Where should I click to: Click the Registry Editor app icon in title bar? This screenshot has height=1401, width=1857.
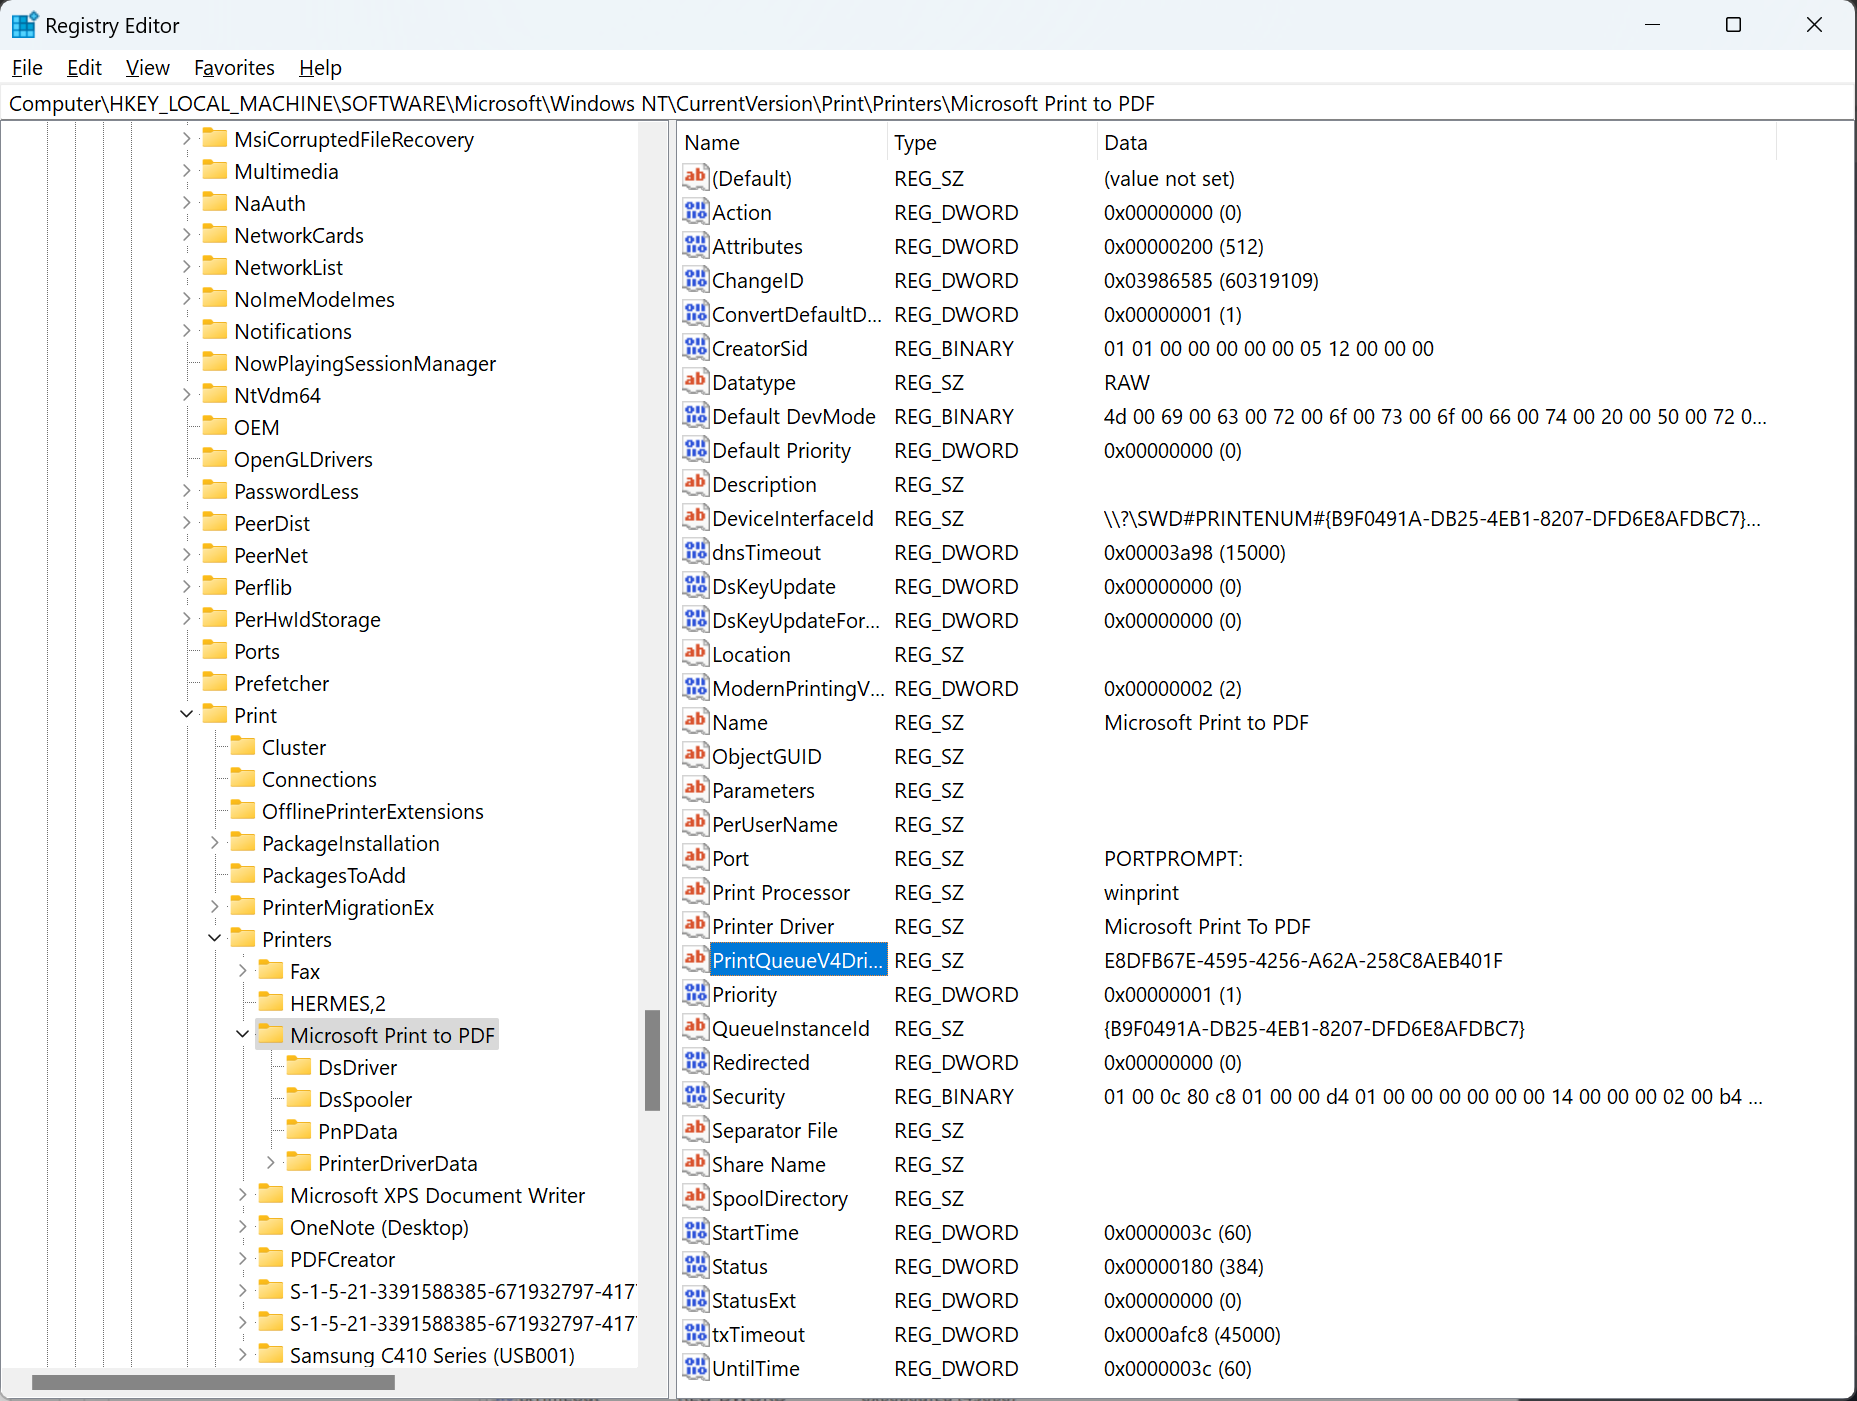click(24, 25)
